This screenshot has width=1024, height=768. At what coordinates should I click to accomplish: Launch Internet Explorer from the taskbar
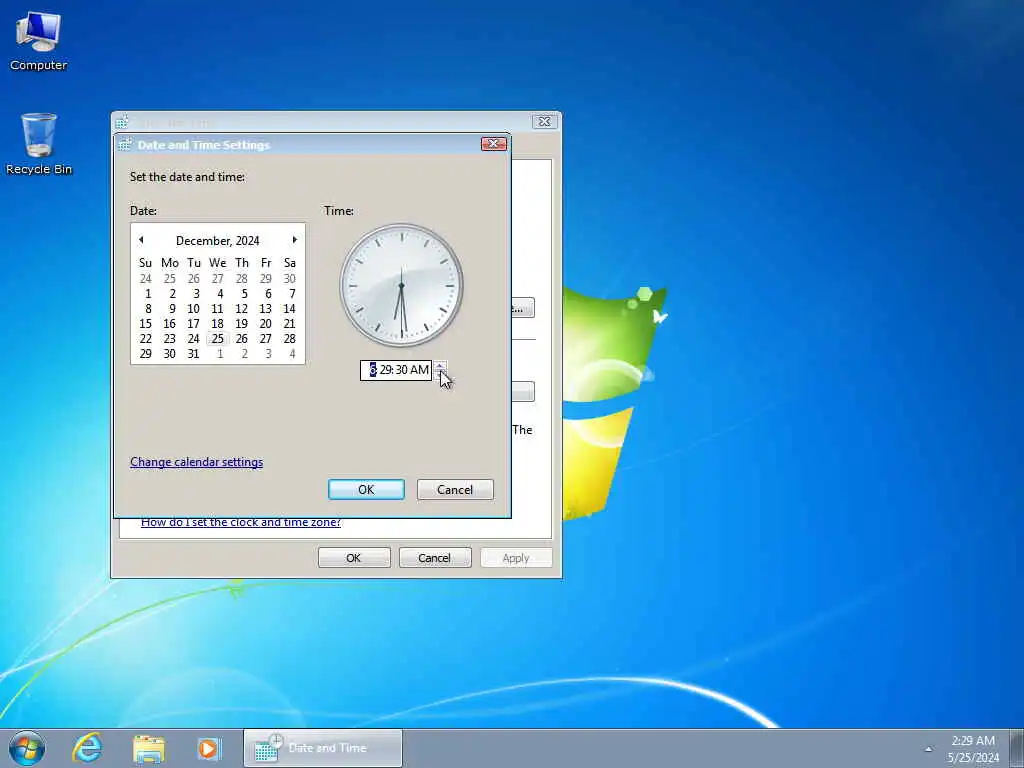point(88,748)
